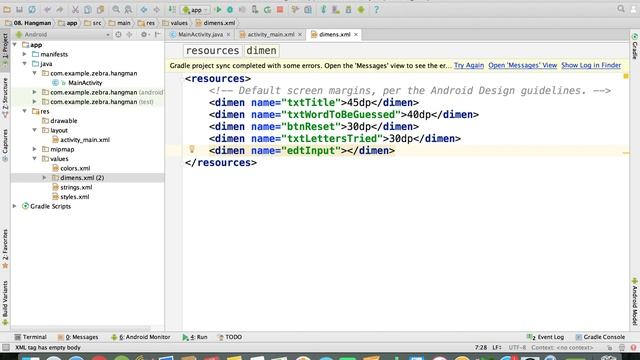Image resolution: width=640 pixels, height=360 pixels.
Task: Collapse the res folder
Action: coord(24,111)
